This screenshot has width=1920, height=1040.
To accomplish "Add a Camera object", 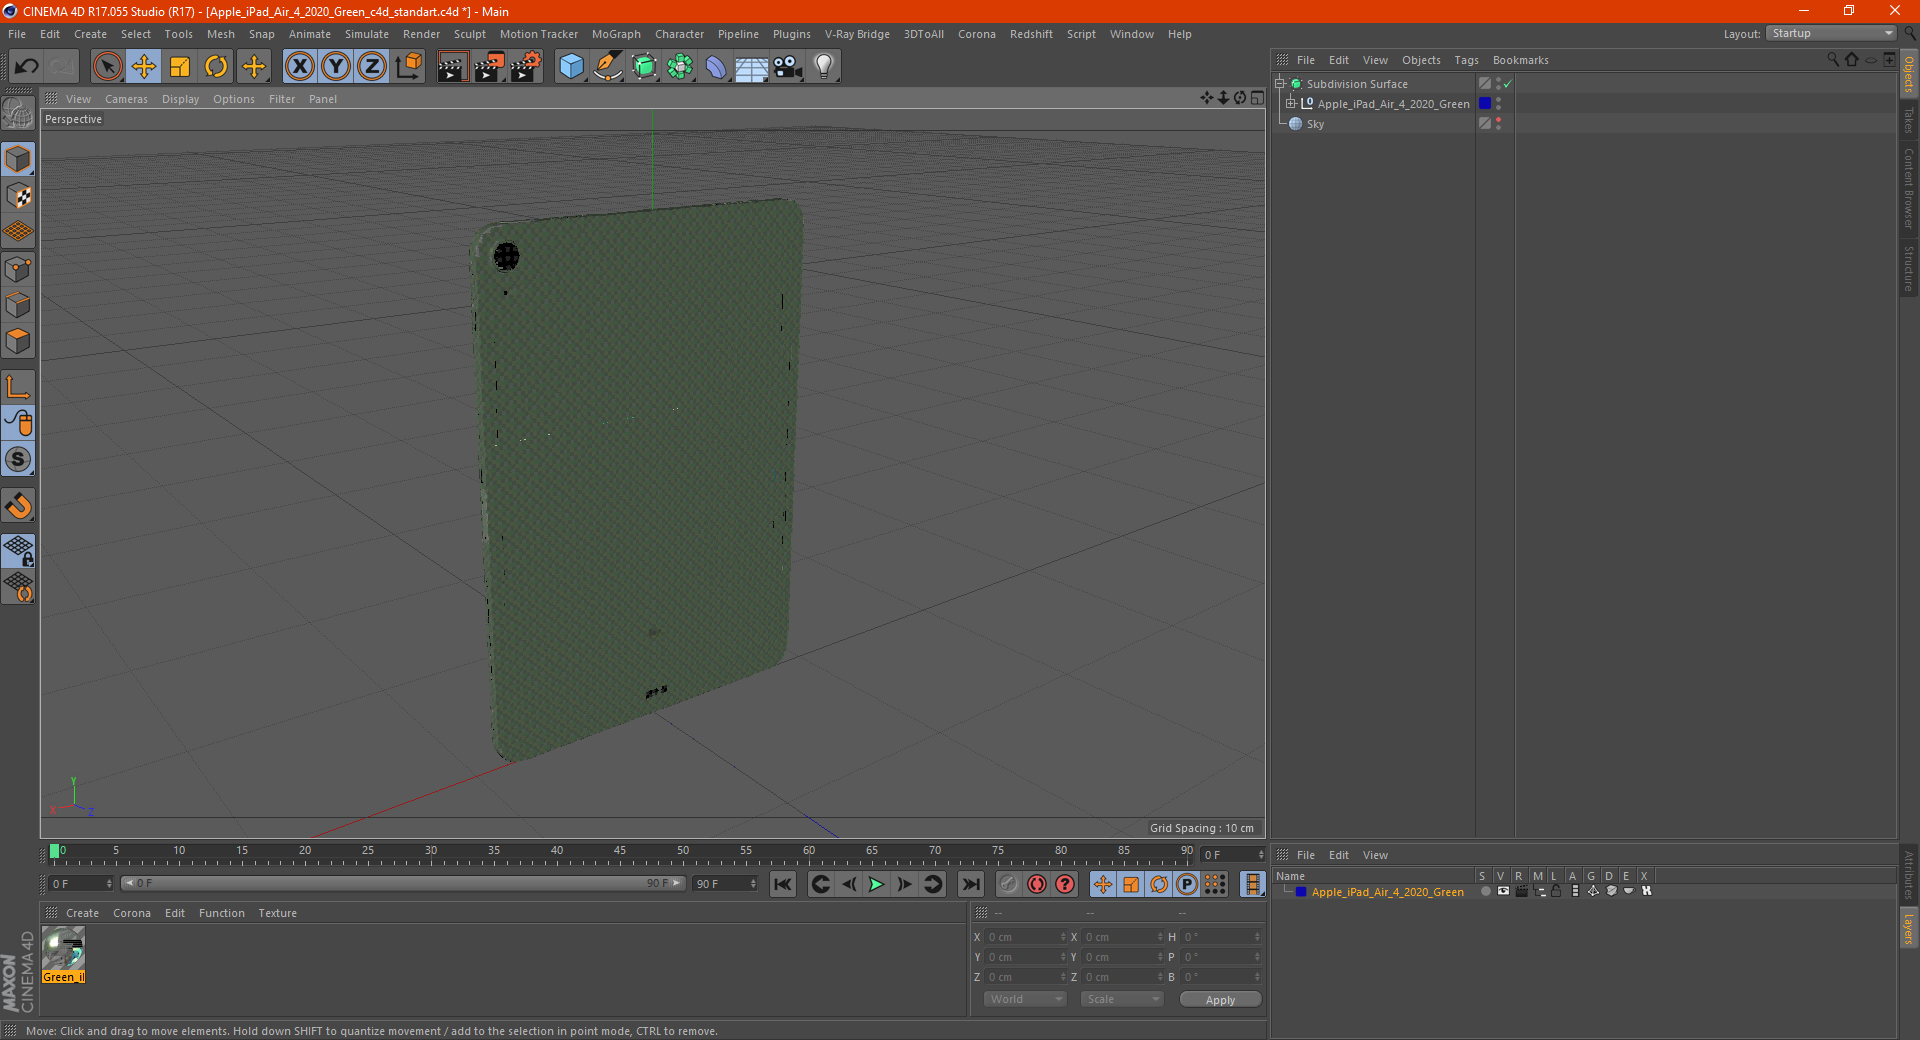I will pos(788,67).
